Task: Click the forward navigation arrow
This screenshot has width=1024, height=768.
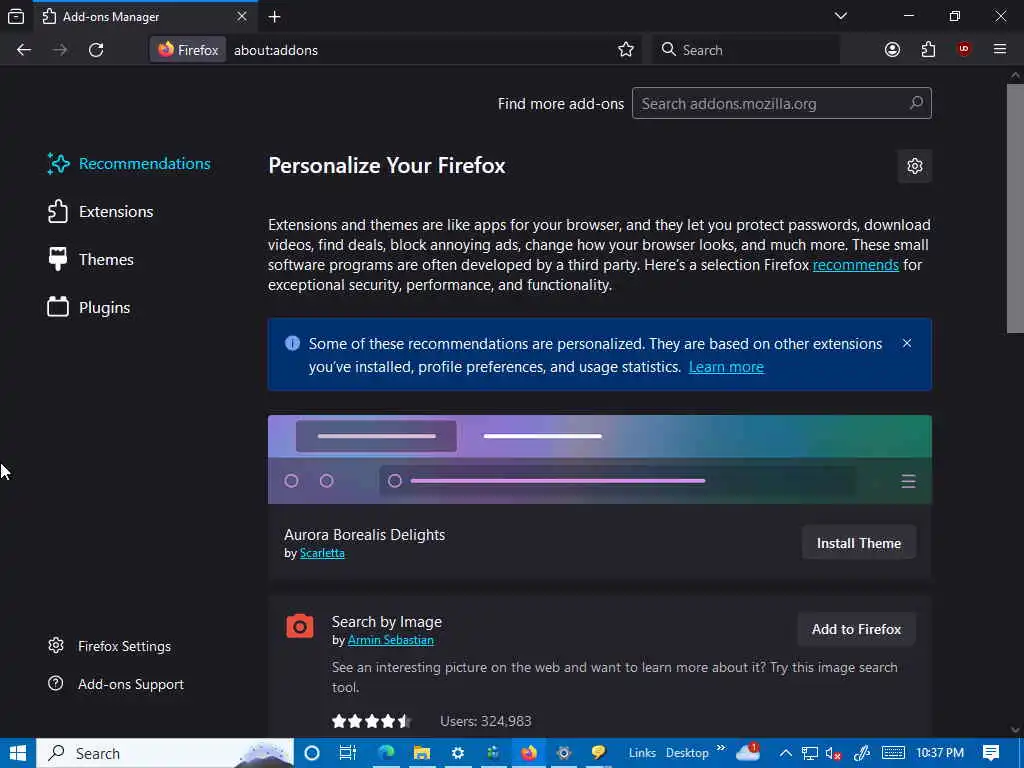Action: point(60,50)
